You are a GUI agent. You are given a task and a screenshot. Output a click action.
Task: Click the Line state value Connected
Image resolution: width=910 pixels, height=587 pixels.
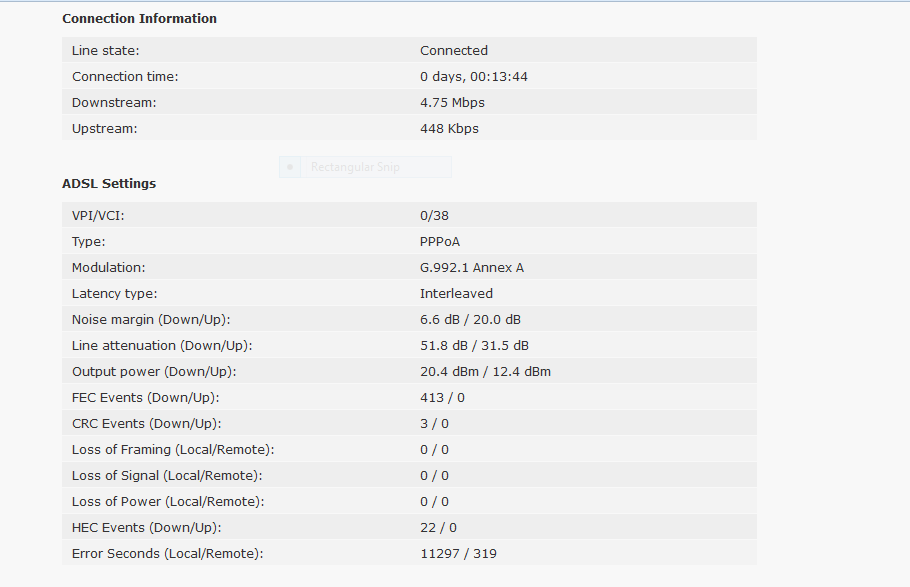point(454,51)
